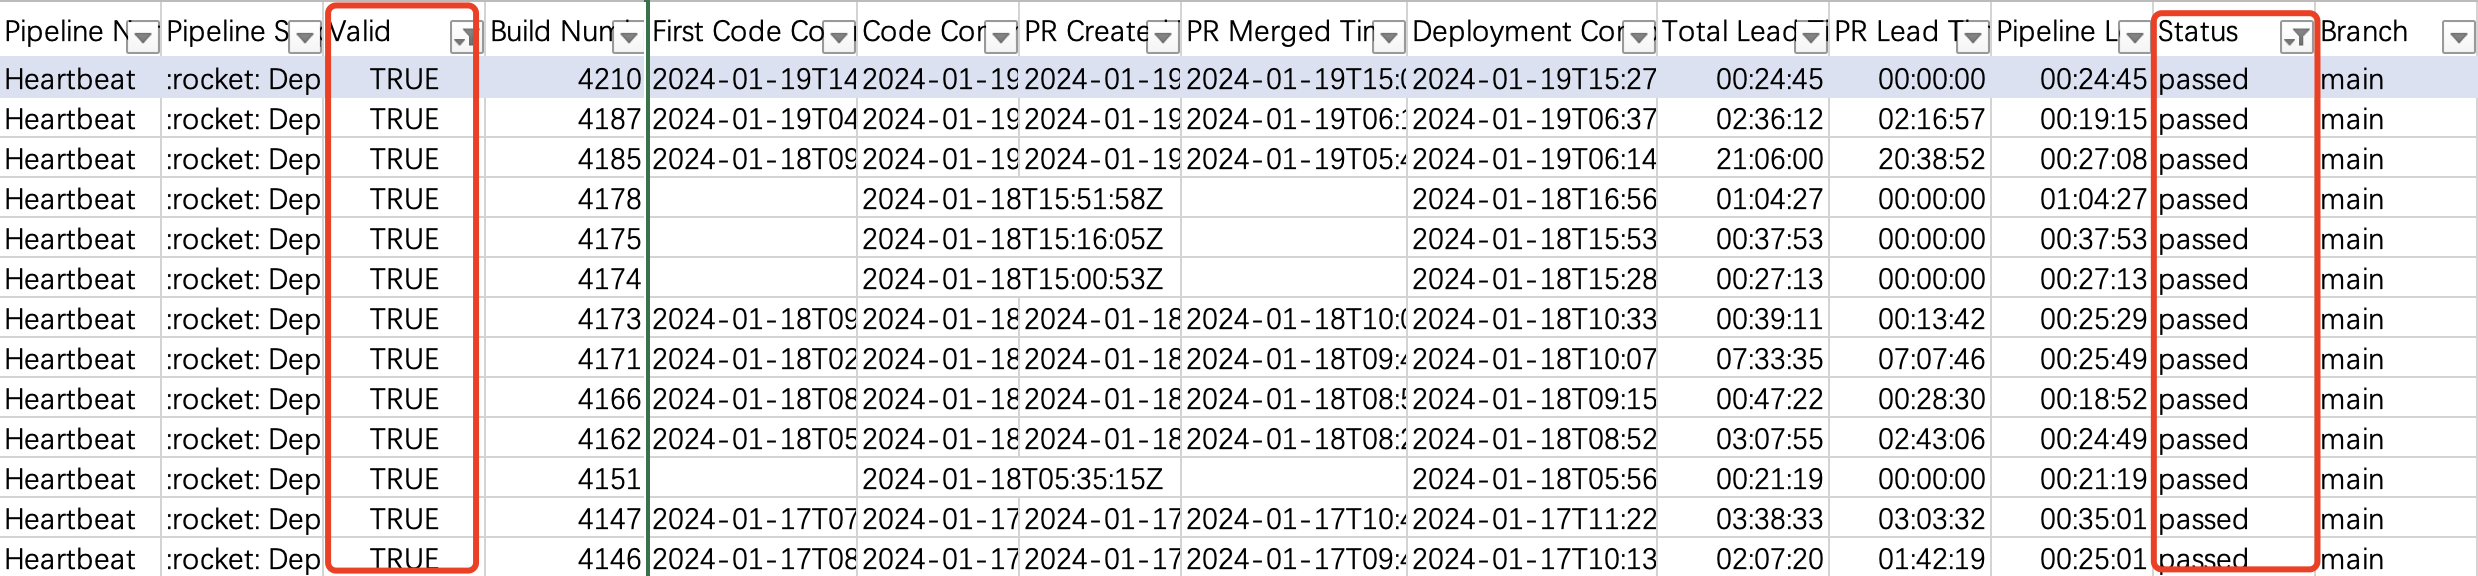Viewport: 2478px width, 576px height.
Task: Open the Total Lead Time filter dropdown
Action: 1811,38
